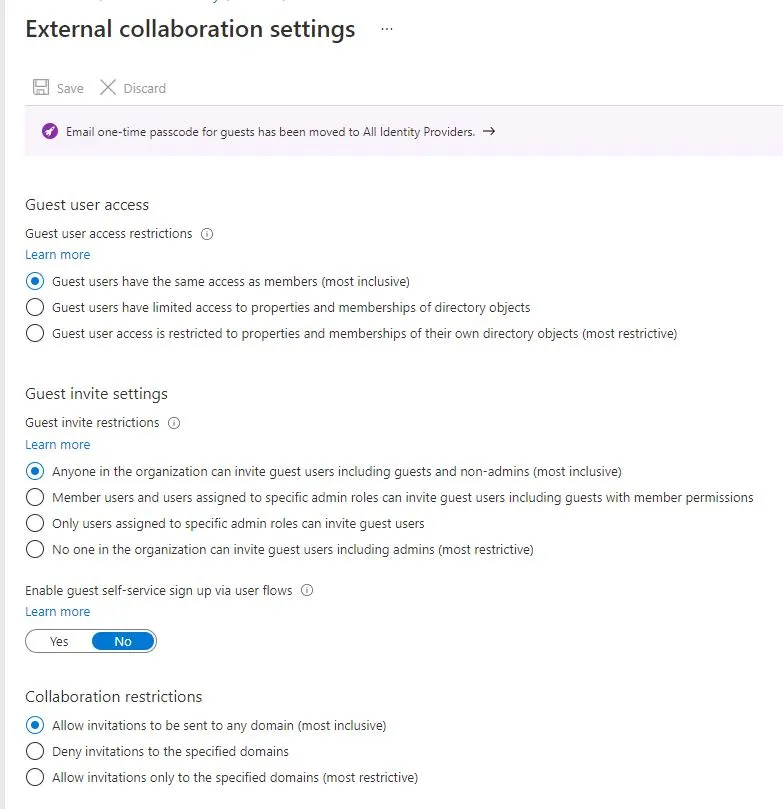
Task: Click the Save disk icon
Action: [x=41, y=88]
